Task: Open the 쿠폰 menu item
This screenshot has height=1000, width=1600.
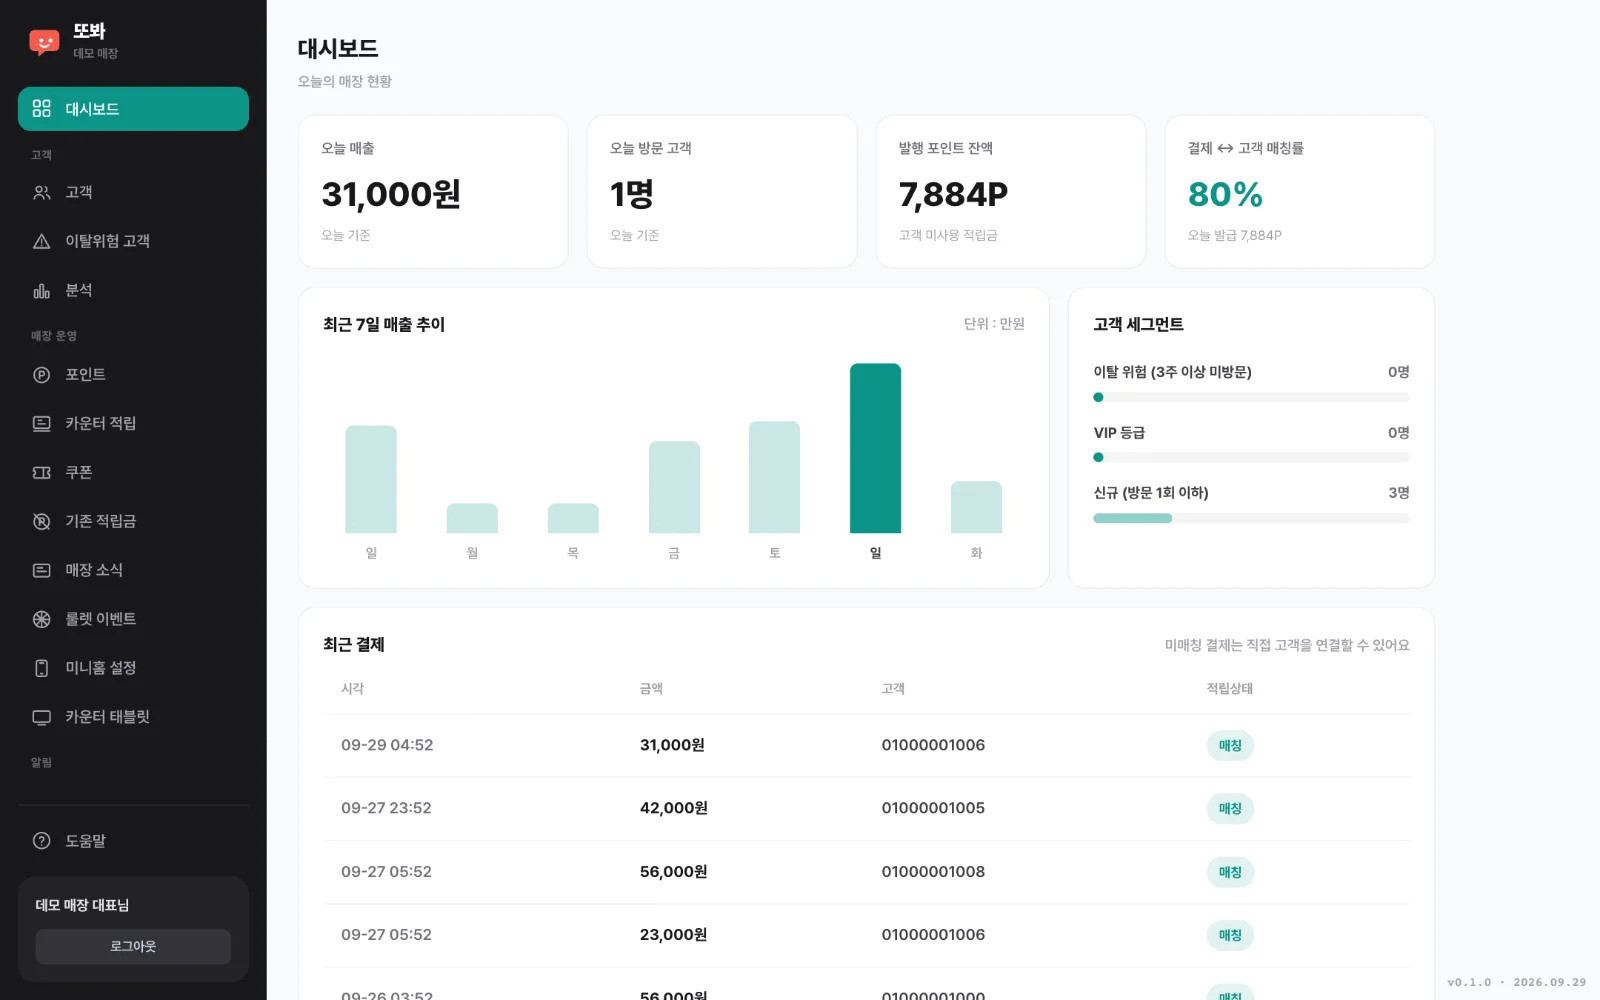Action: point(133,472)
